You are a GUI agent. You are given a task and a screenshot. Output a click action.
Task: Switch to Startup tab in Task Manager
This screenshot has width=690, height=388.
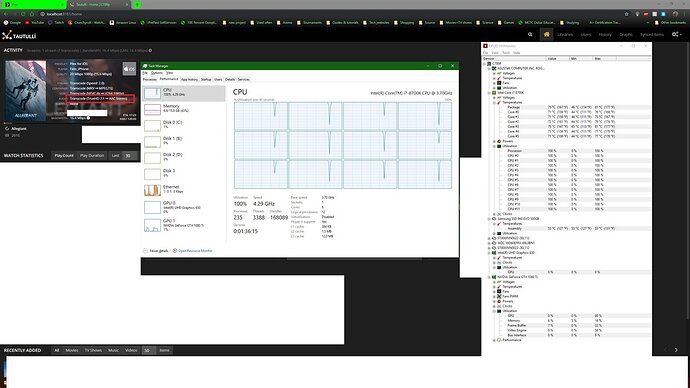click(x=206, y=80)
